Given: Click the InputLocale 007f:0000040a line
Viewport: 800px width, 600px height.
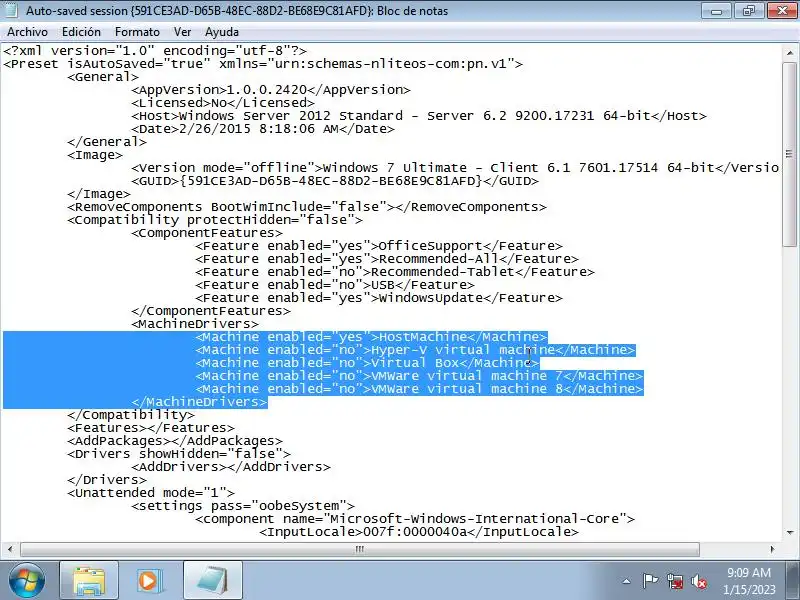Looking at the screenshot, I should click(419, 532).
